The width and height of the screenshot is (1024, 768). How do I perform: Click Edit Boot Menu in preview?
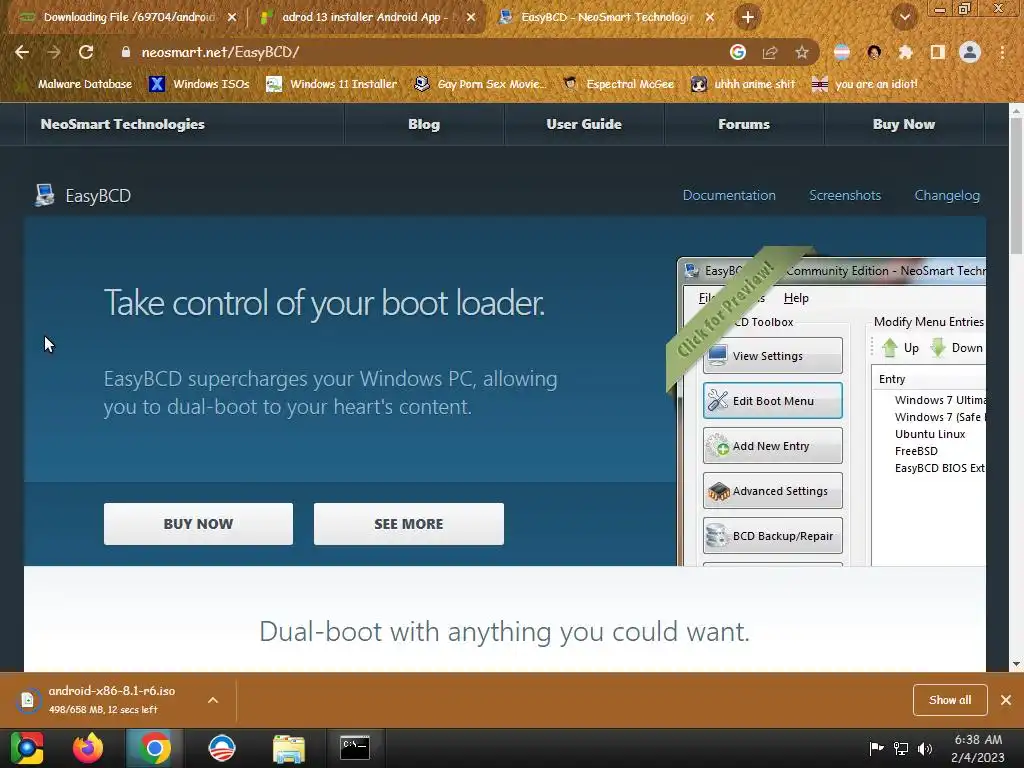click(x=773, y=401)
